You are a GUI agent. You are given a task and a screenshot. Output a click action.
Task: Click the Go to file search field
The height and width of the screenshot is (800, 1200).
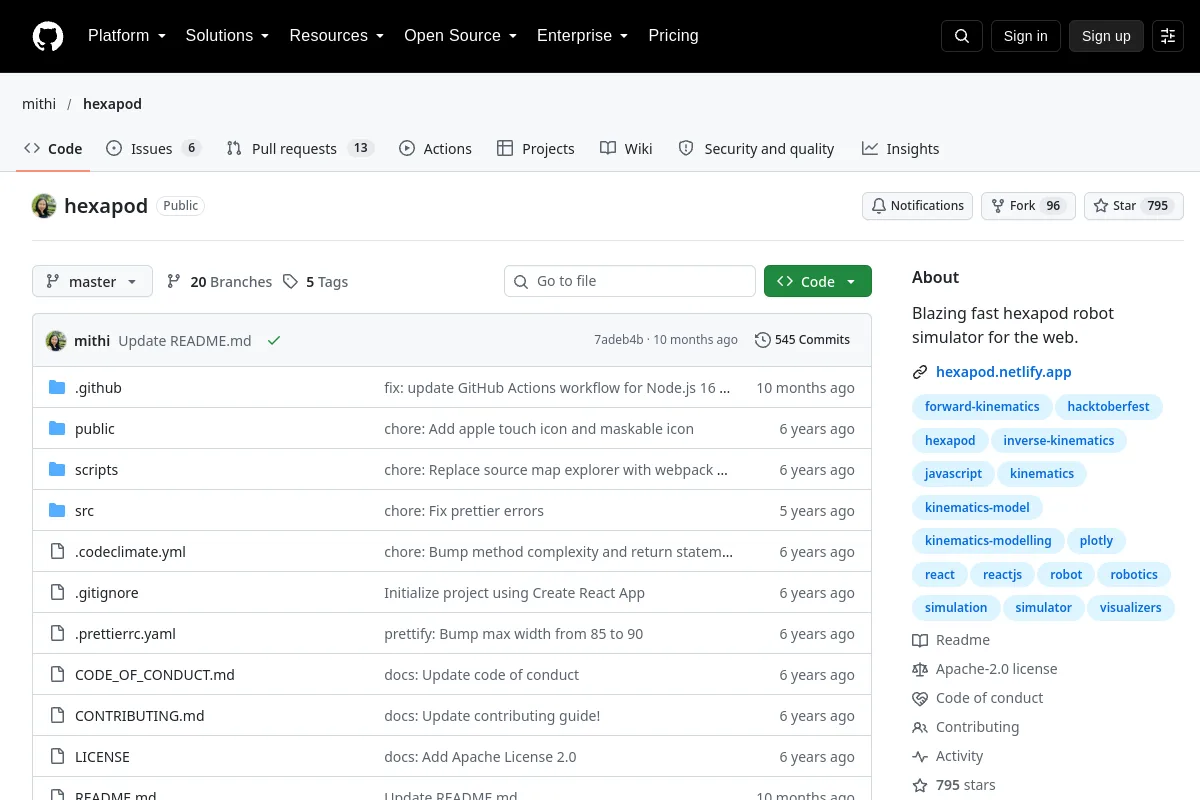(630, 282)
